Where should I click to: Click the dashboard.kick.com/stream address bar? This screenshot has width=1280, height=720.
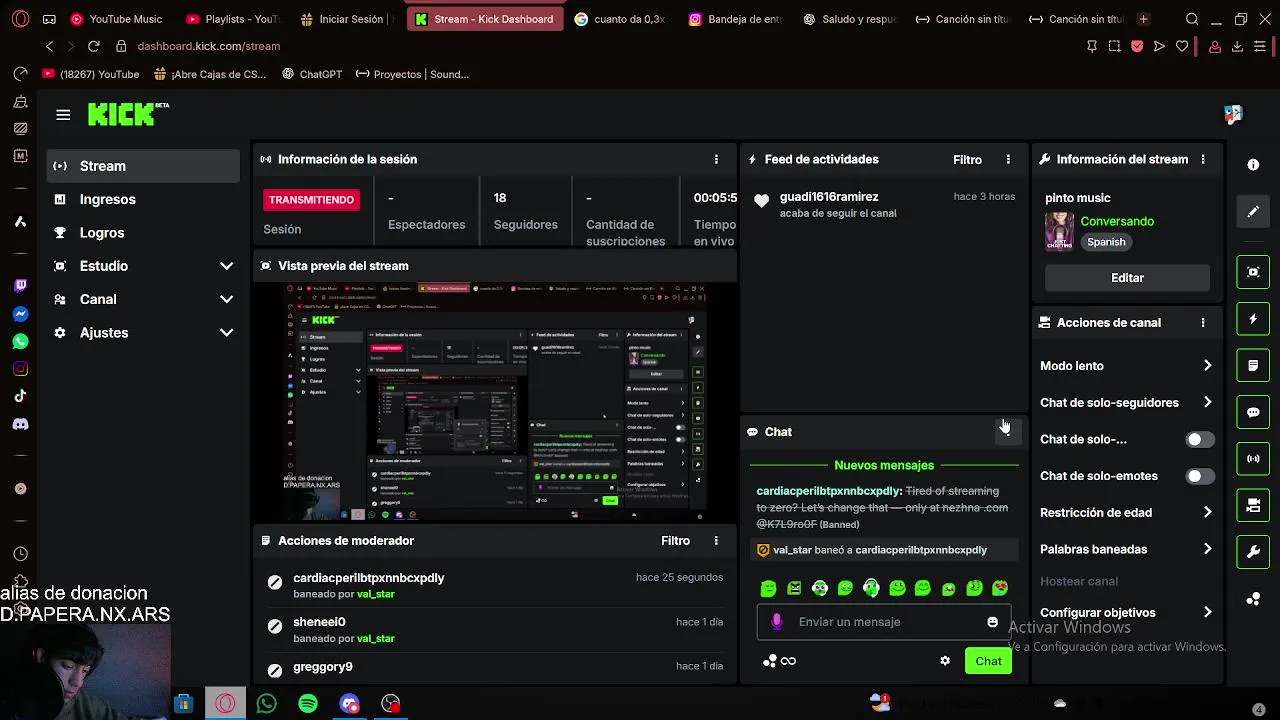pyautogui.click(x=208, y=46)
